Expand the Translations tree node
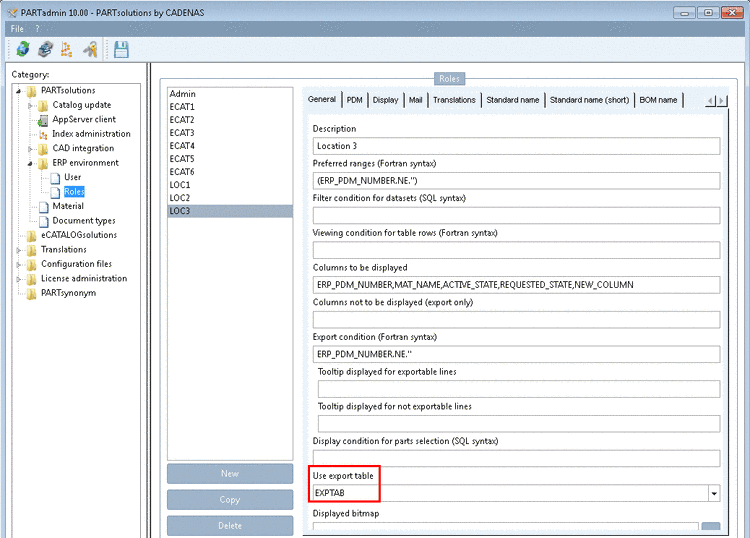The image size is (750, 538). tap(19, 250)
